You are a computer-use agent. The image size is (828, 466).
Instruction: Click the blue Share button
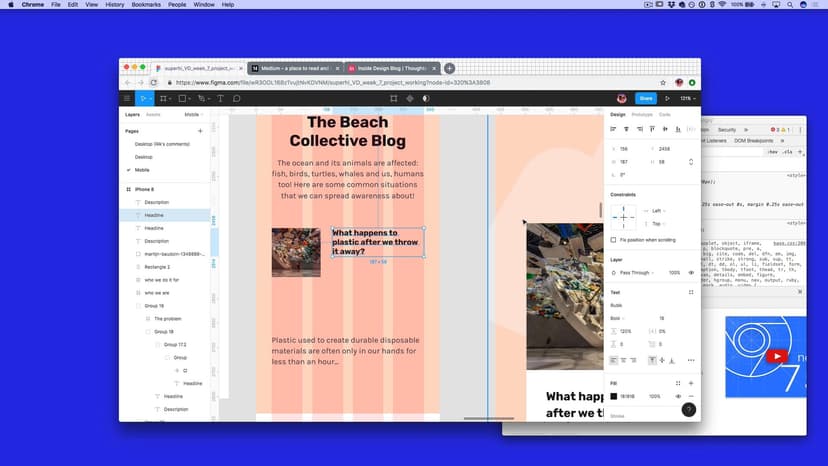point(645,98)
